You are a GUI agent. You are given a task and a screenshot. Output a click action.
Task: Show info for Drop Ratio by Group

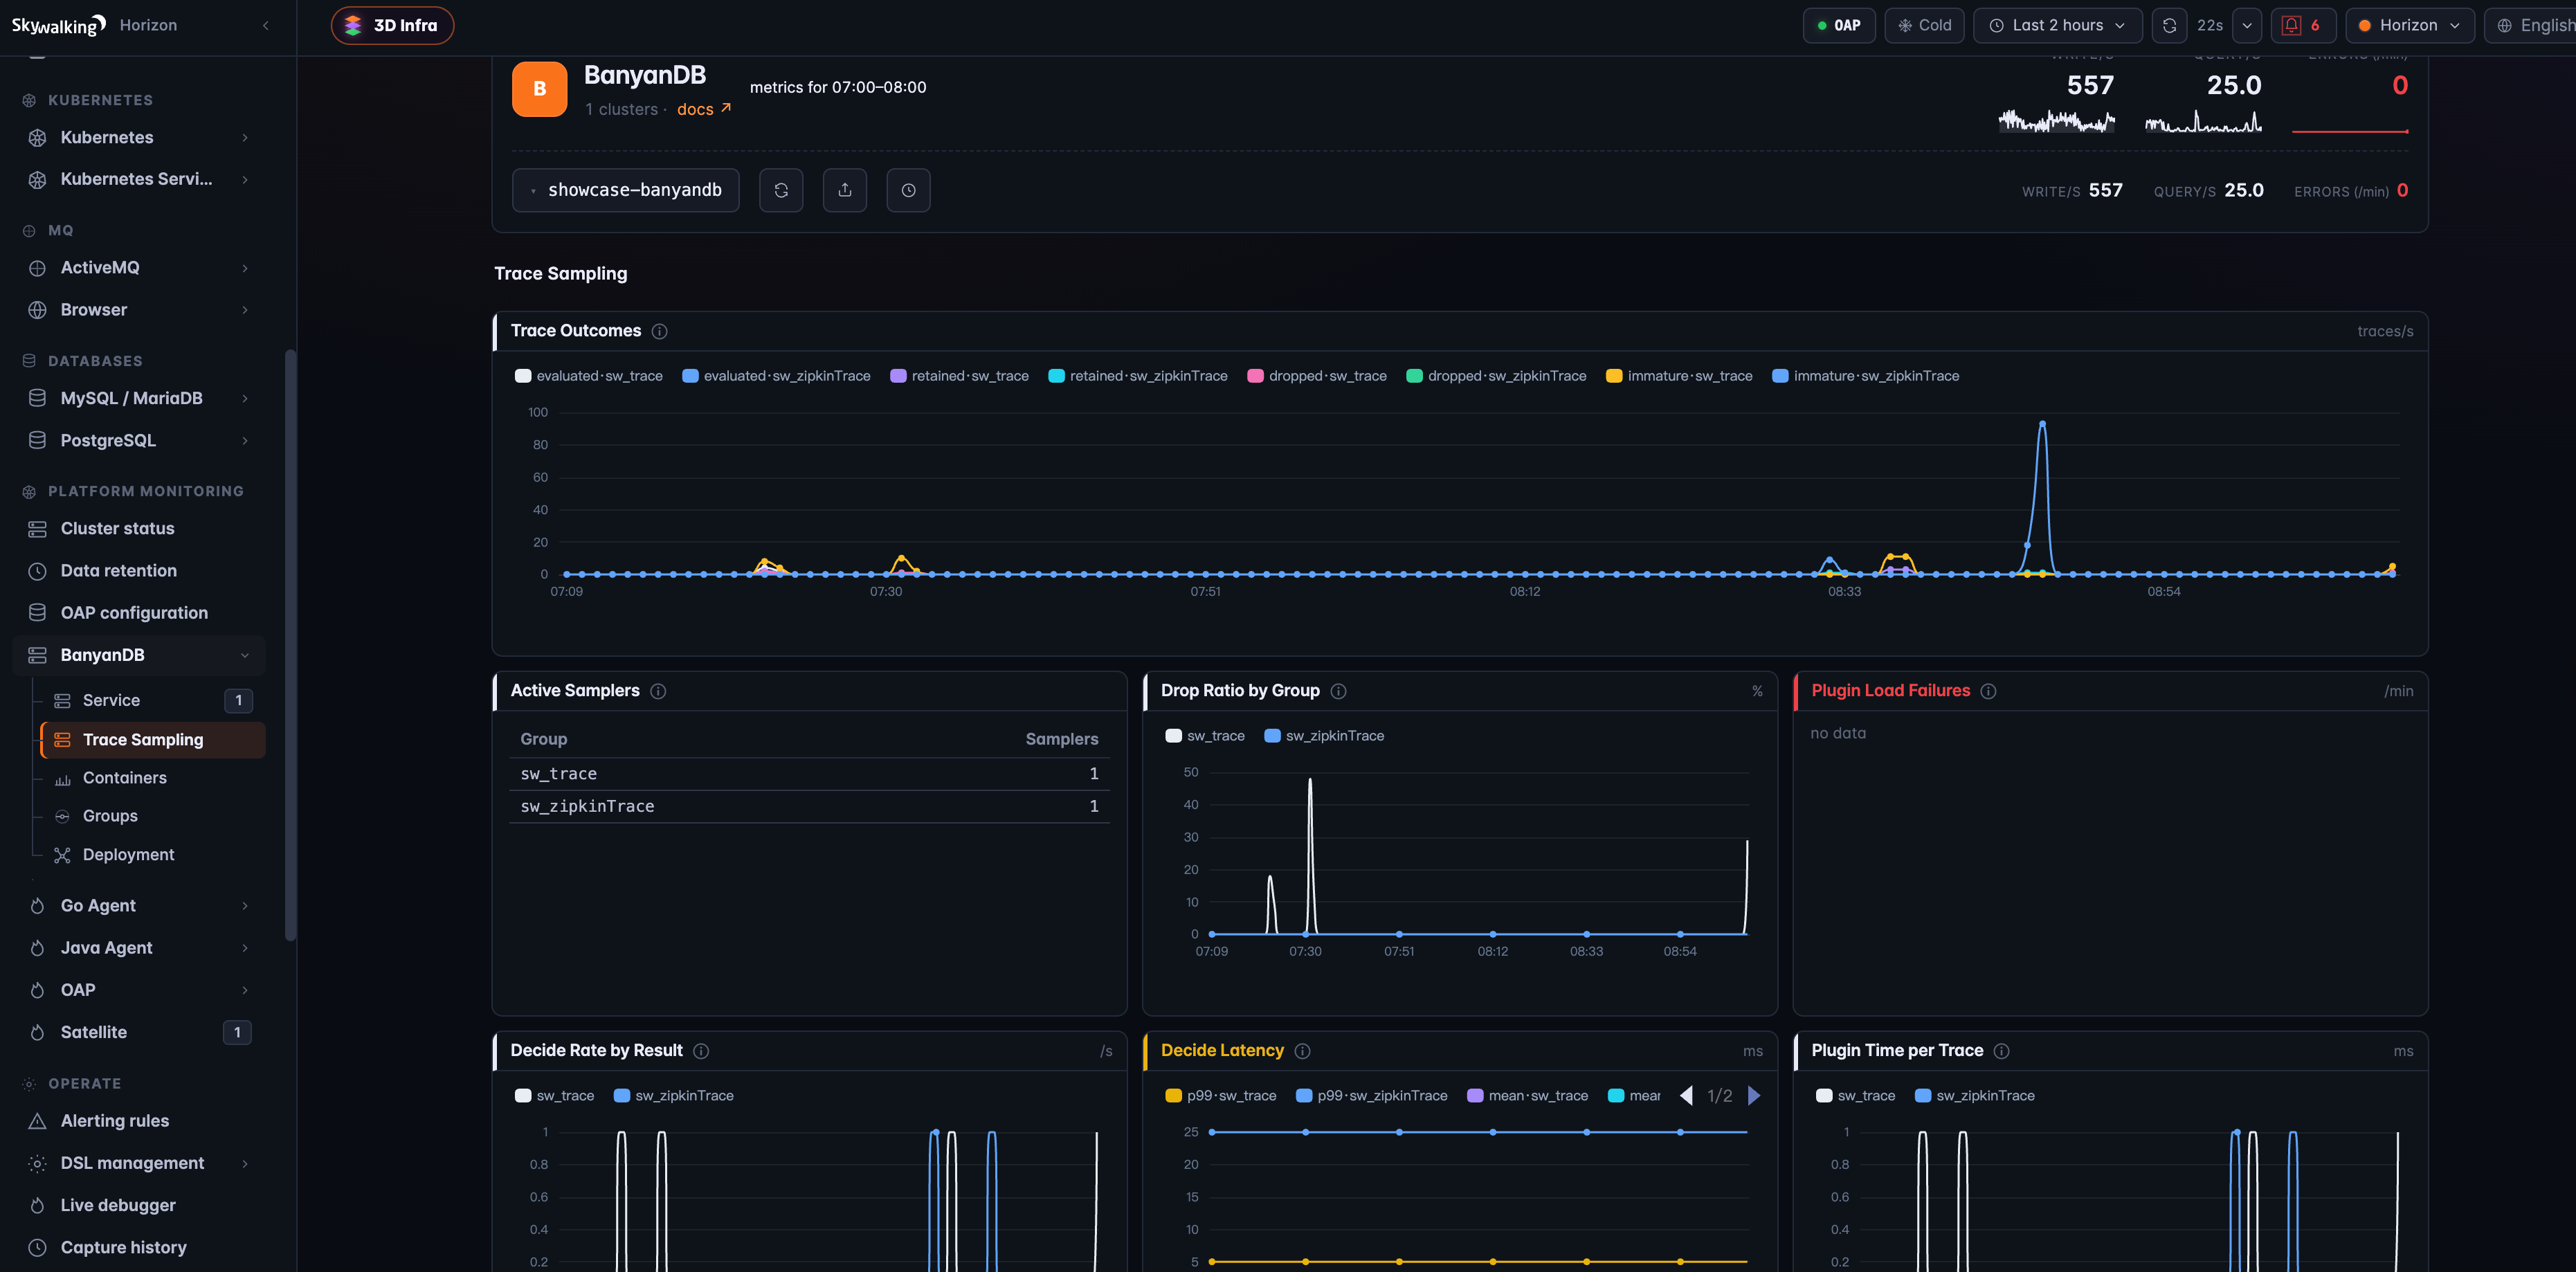pyautogui.click(x=1339, y=691)
